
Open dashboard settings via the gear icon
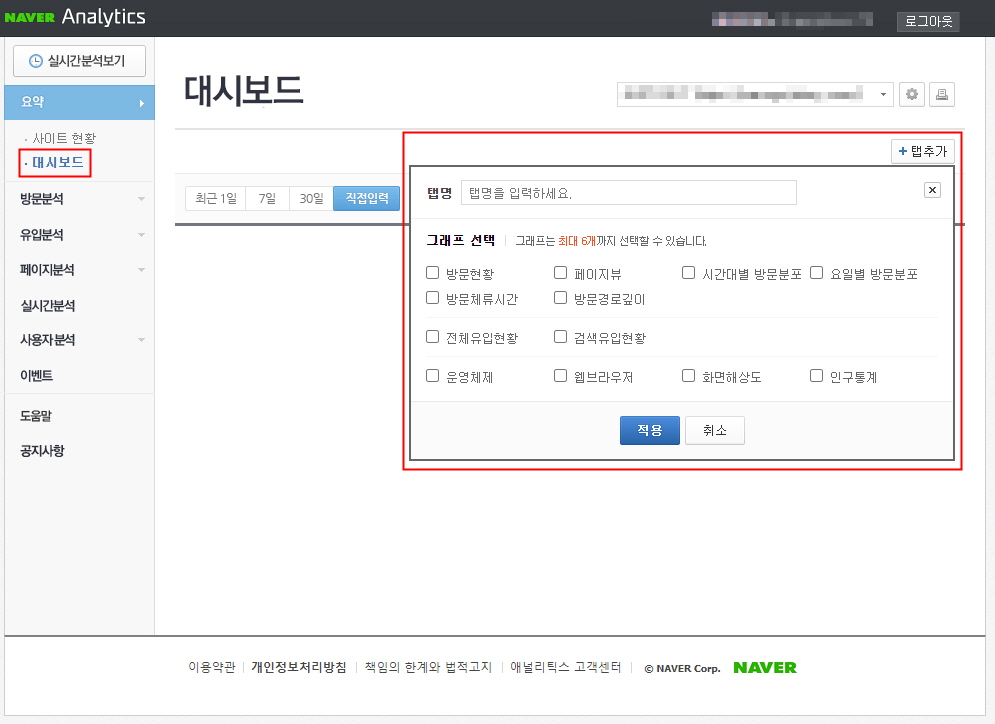911,93
